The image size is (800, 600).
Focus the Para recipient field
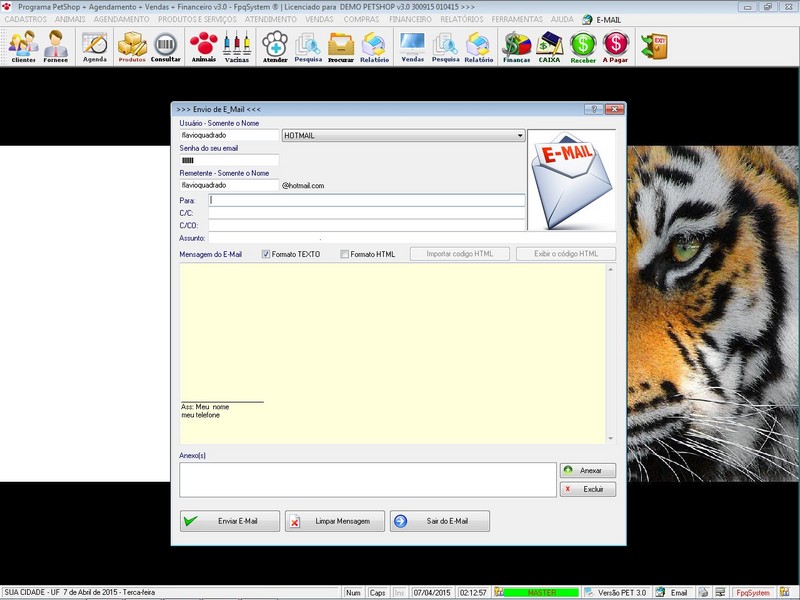click(366, 201)
